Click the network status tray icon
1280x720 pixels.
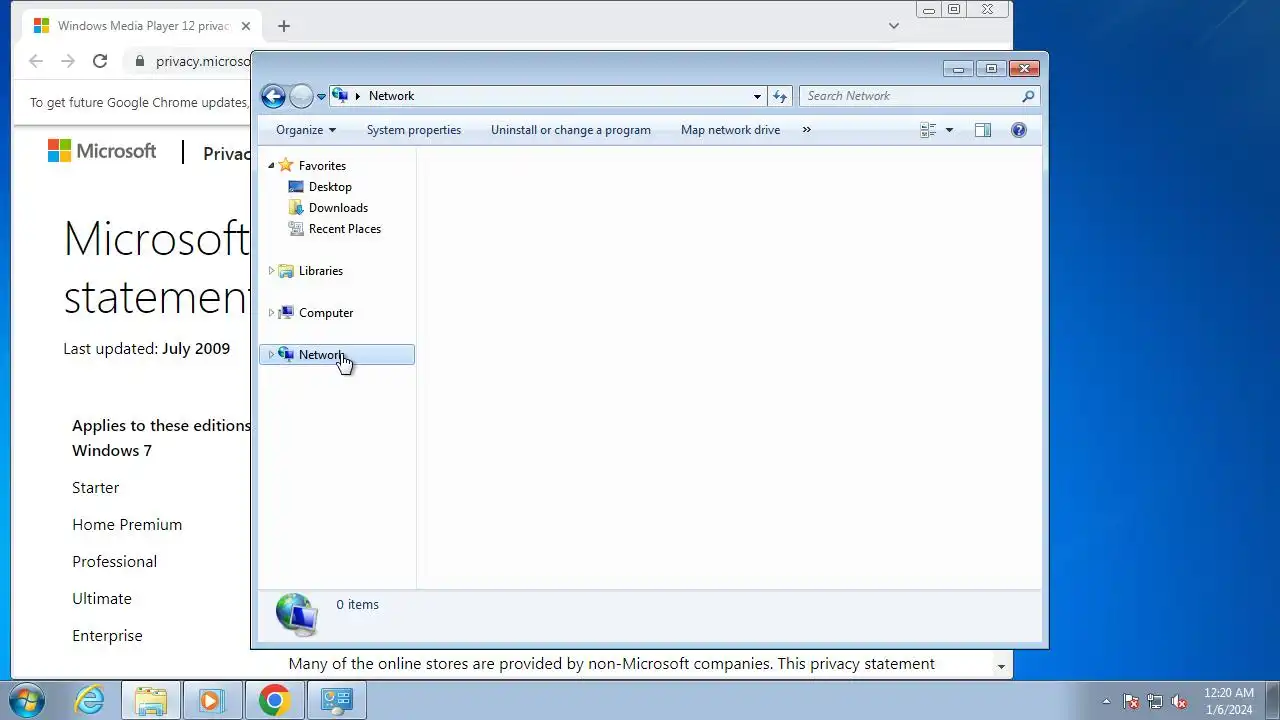click(1155, 701)
